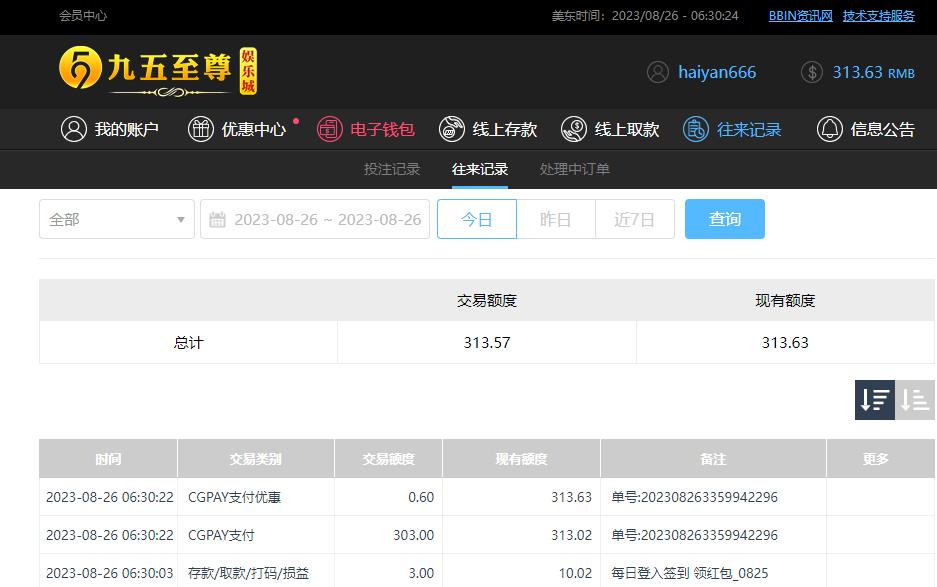The width and height of the screenshot is (937, 587).
Task: Click the 备注 column header
Action: coord(714,458)
